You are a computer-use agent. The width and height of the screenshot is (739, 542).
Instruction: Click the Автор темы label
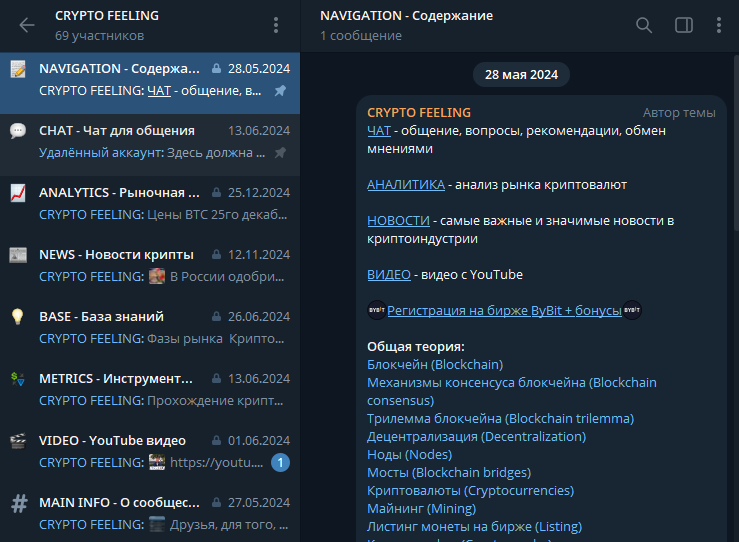679,113
